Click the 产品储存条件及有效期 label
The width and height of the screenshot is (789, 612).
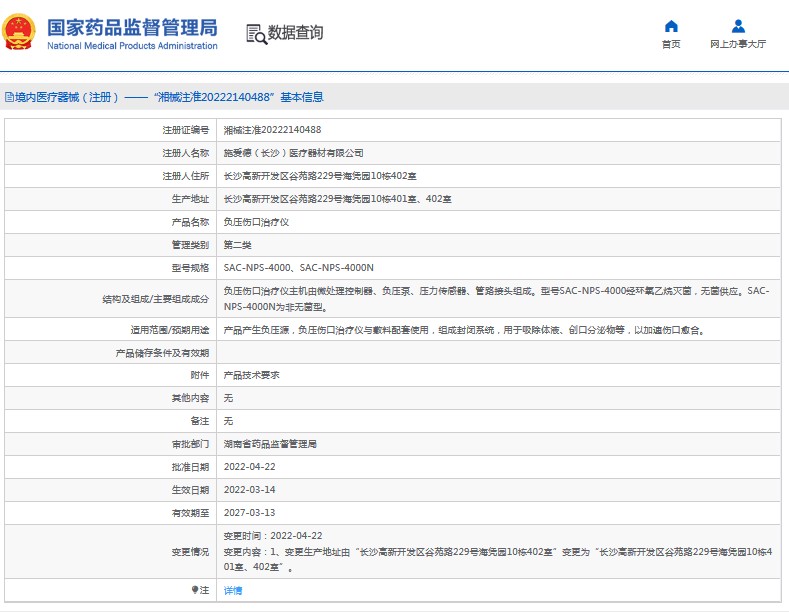[x=162, y=353]
